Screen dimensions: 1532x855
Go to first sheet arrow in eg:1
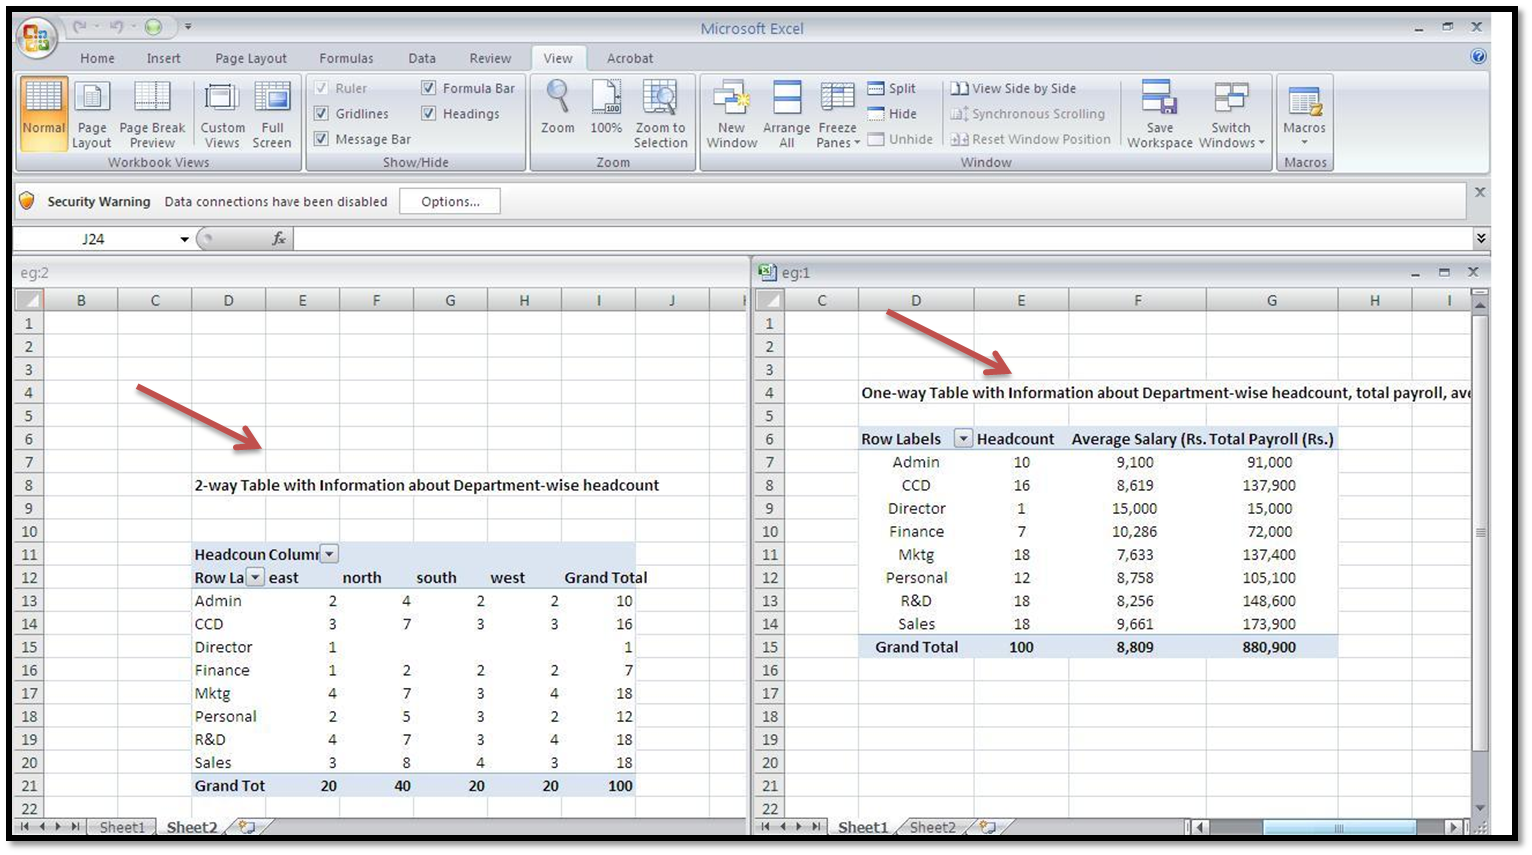tap(765, 827)
